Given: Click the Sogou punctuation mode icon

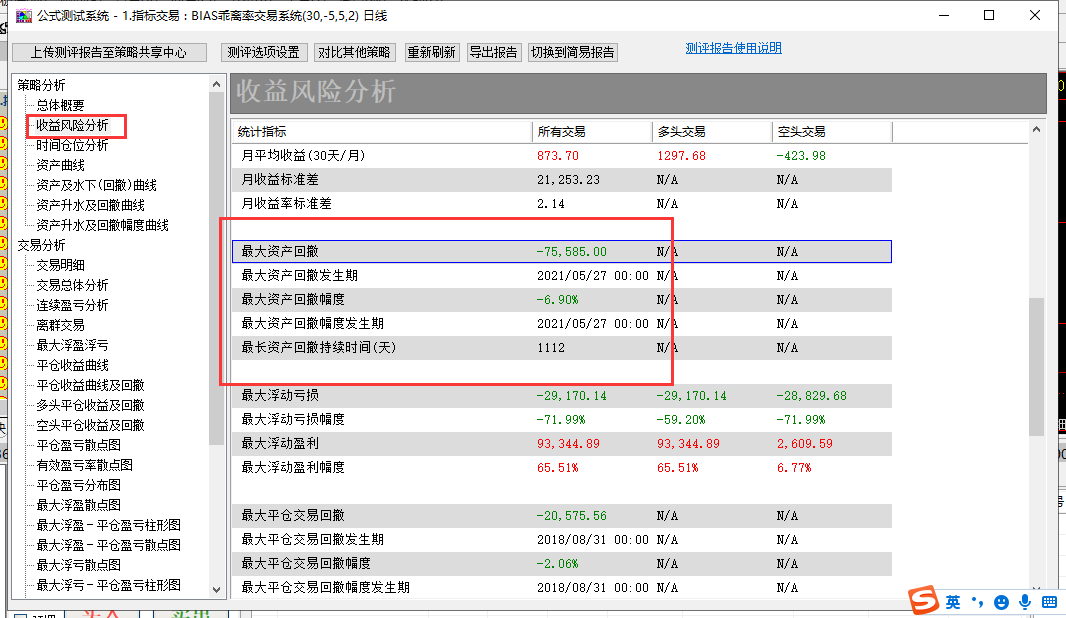Looking at the screenshot, I should click(x=977, y=602).
